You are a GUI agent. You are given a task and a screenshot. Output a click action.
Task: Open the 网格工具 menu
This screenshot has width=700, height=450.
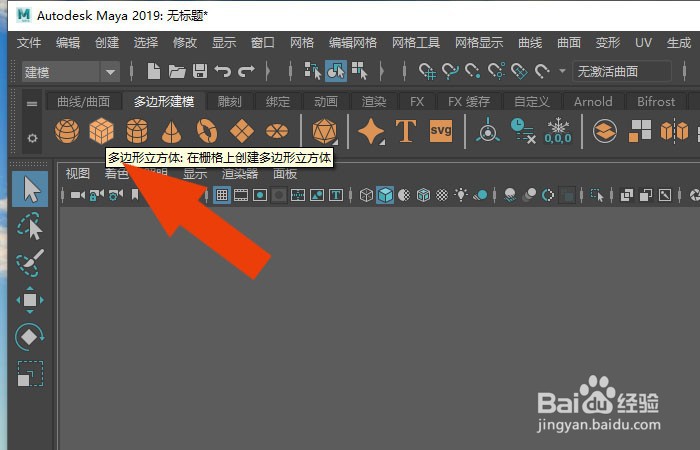click(x=416, y=43)
